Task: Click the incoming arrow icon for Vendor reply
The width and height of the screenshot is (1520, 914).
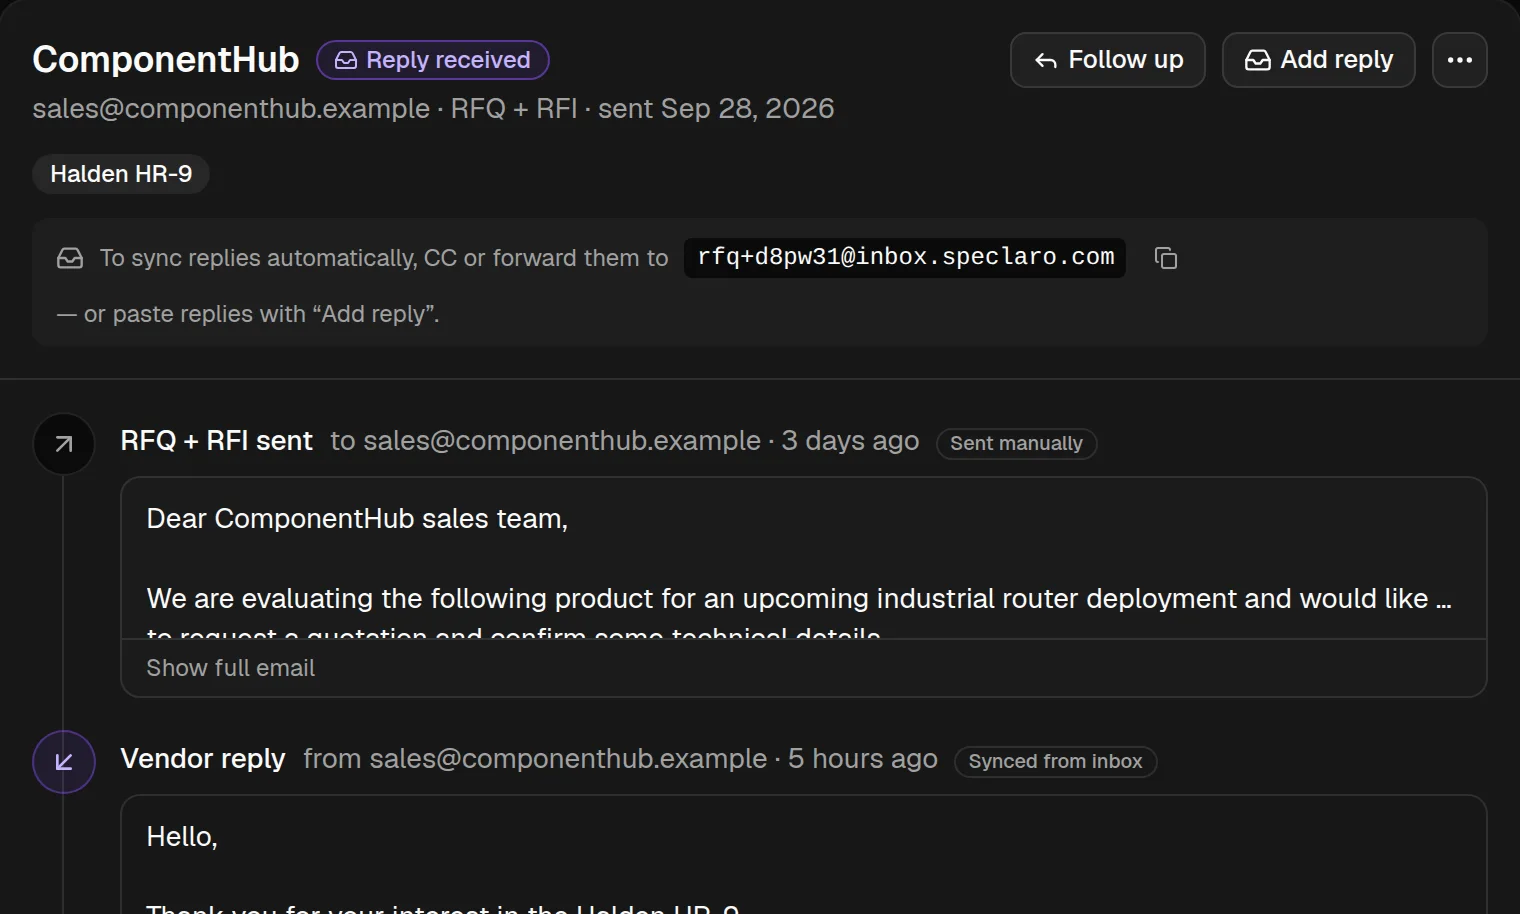Action: click(x=64, y=762)
